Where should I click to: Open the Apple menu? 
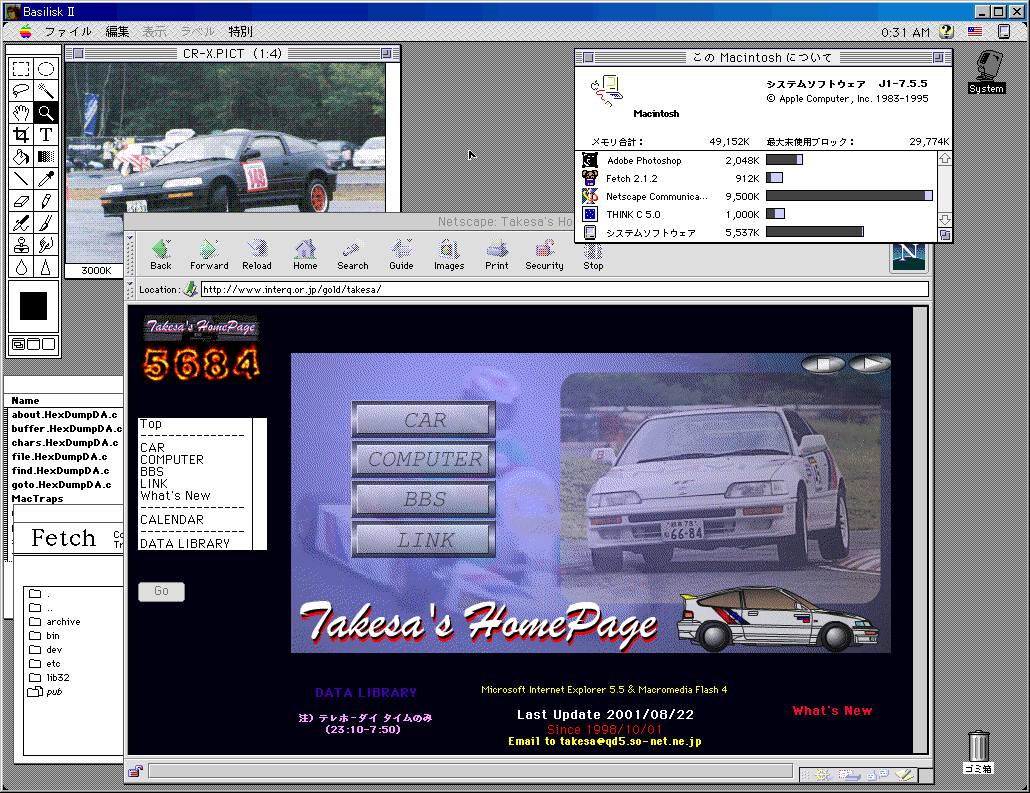[26, 32]
